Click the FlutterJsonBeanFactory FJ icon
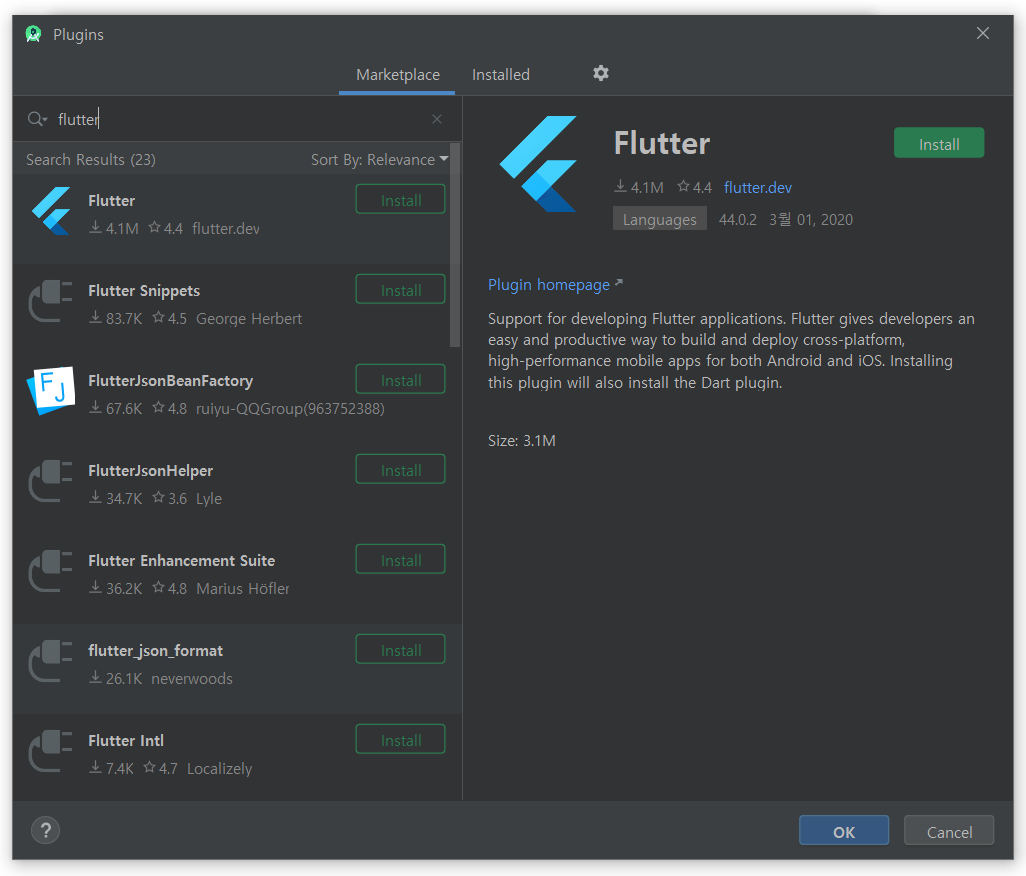The height and width of the screenshot is (876, 1026). (x=51, y=391)
